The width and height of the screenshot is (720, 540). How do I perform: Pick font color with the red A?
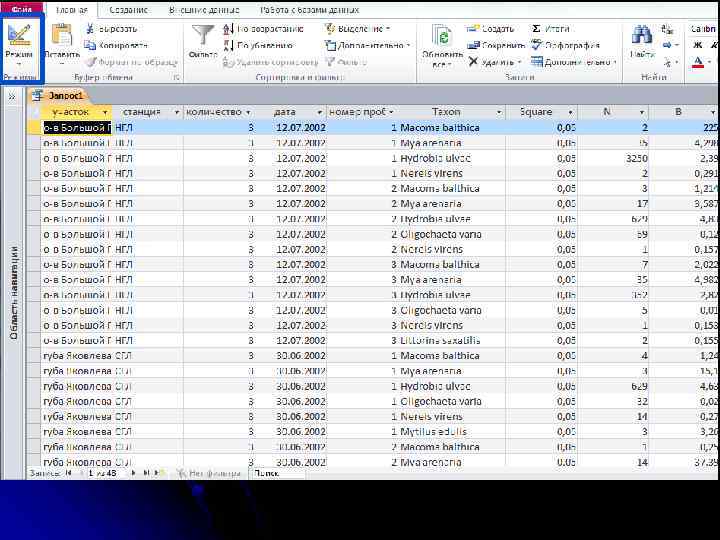698,62
